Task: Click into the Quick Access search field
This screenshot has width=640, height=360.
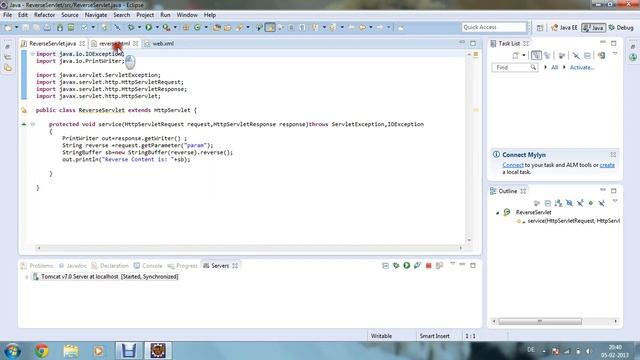Action: [494, 27]
